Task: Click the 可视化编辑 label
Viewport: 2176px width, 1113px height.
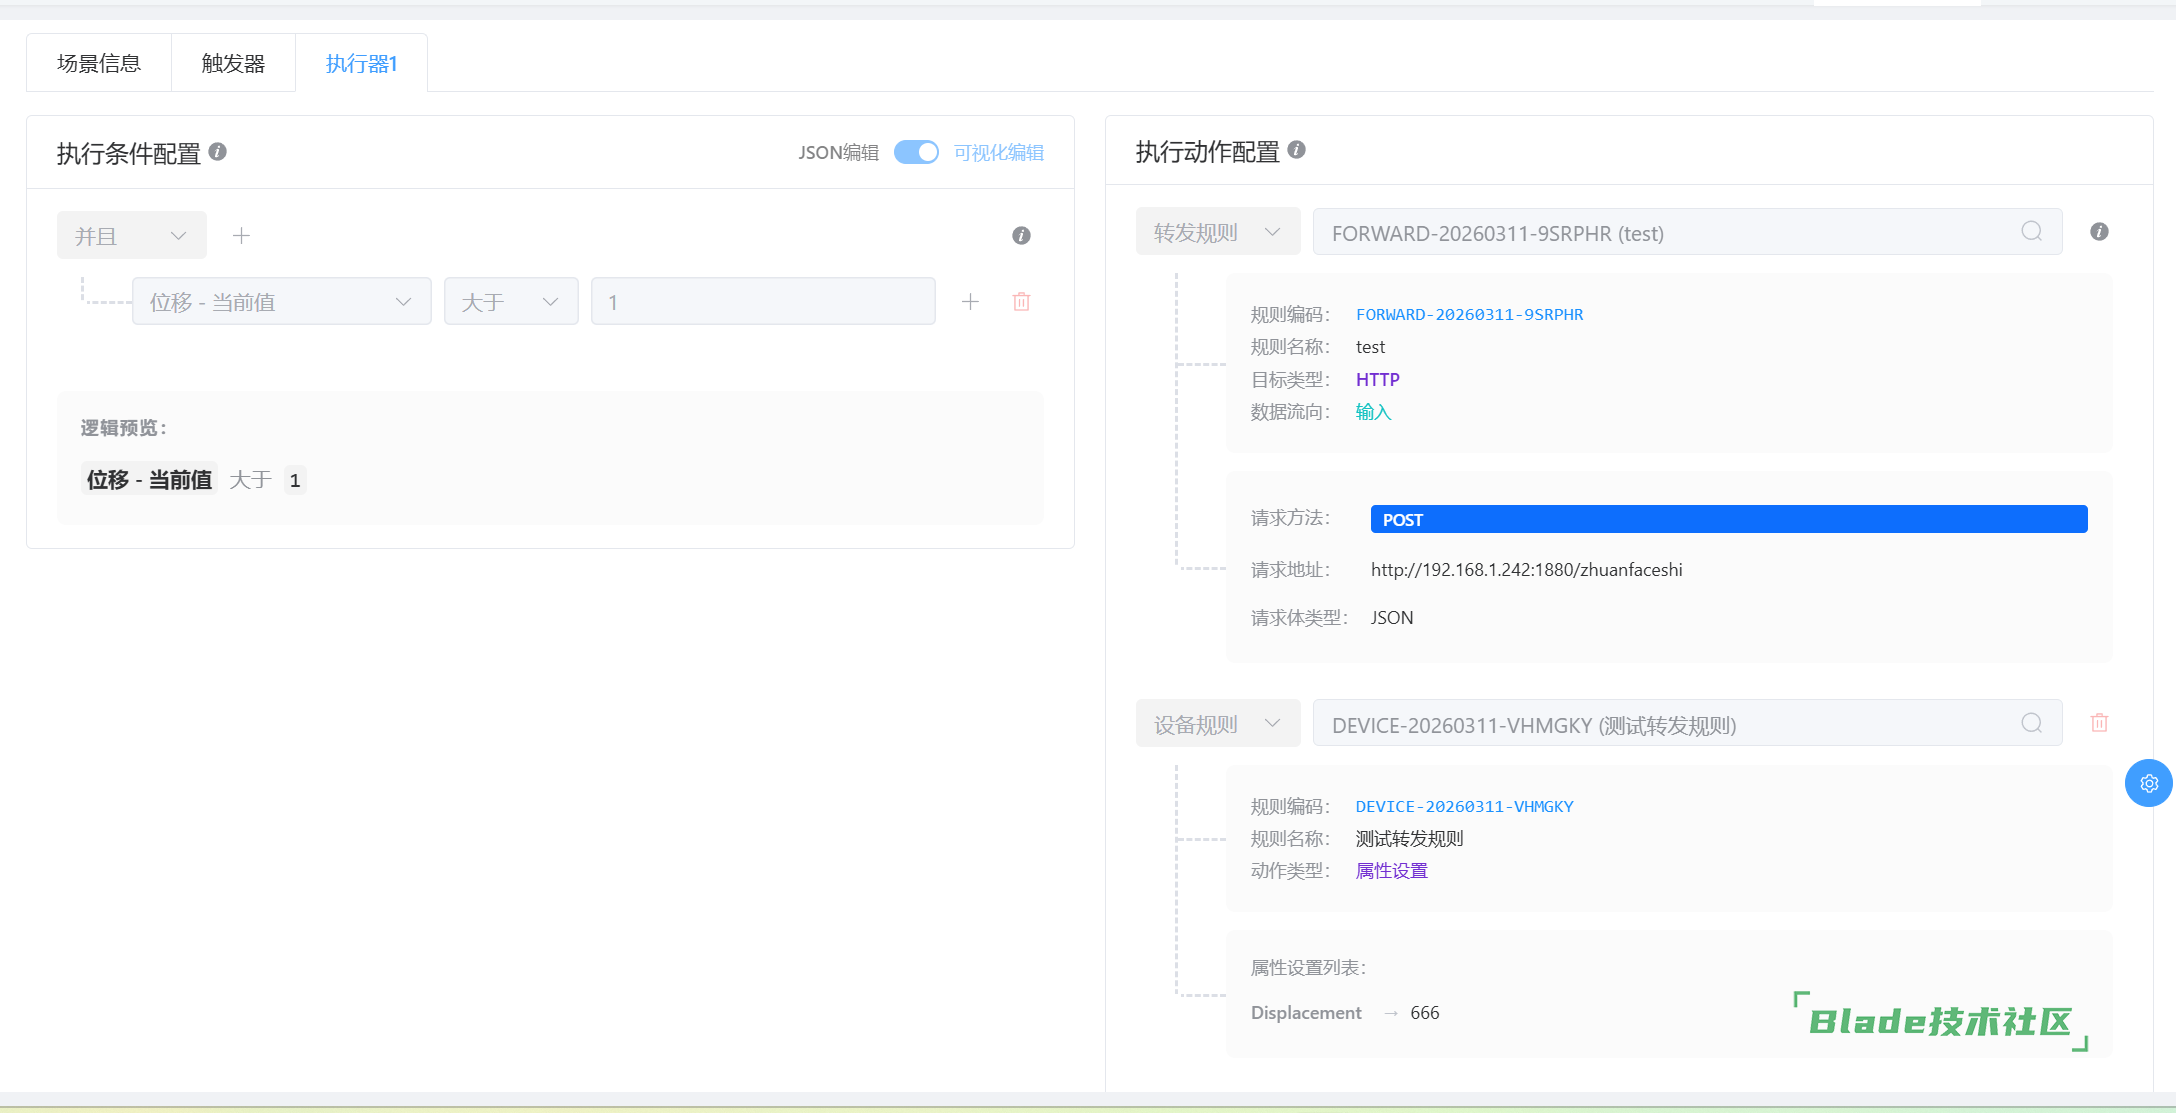Action: [998, 152]
